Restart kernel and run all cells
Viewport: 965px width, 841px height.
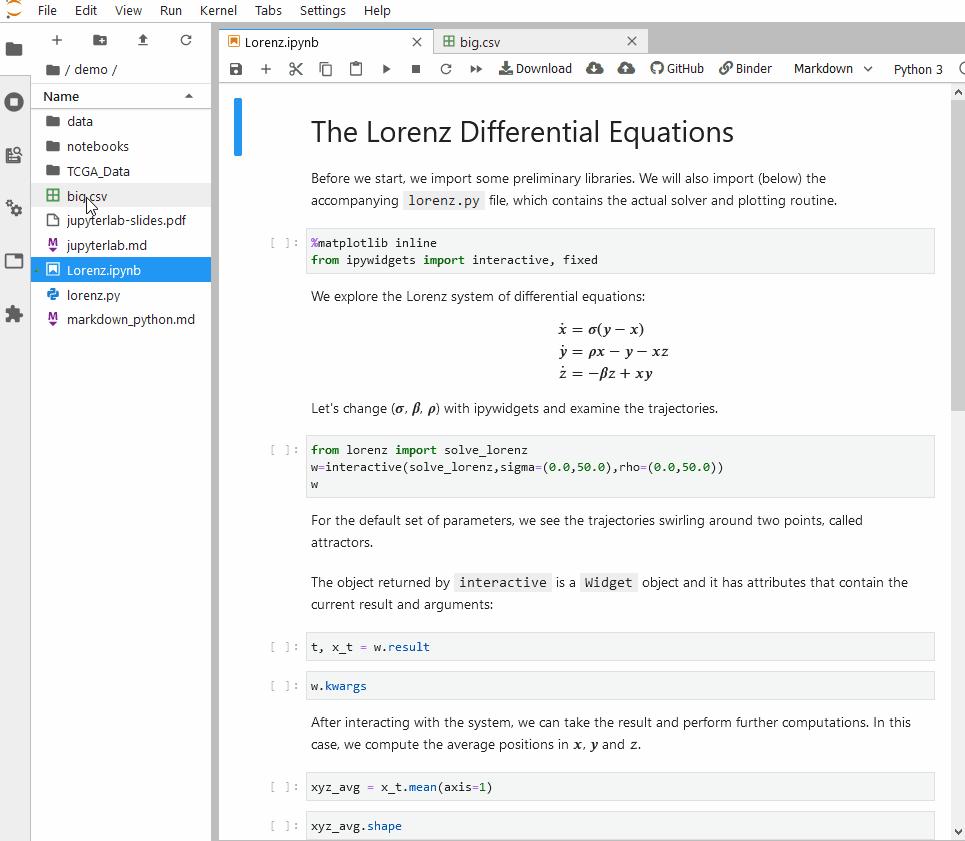pos(476,69)
